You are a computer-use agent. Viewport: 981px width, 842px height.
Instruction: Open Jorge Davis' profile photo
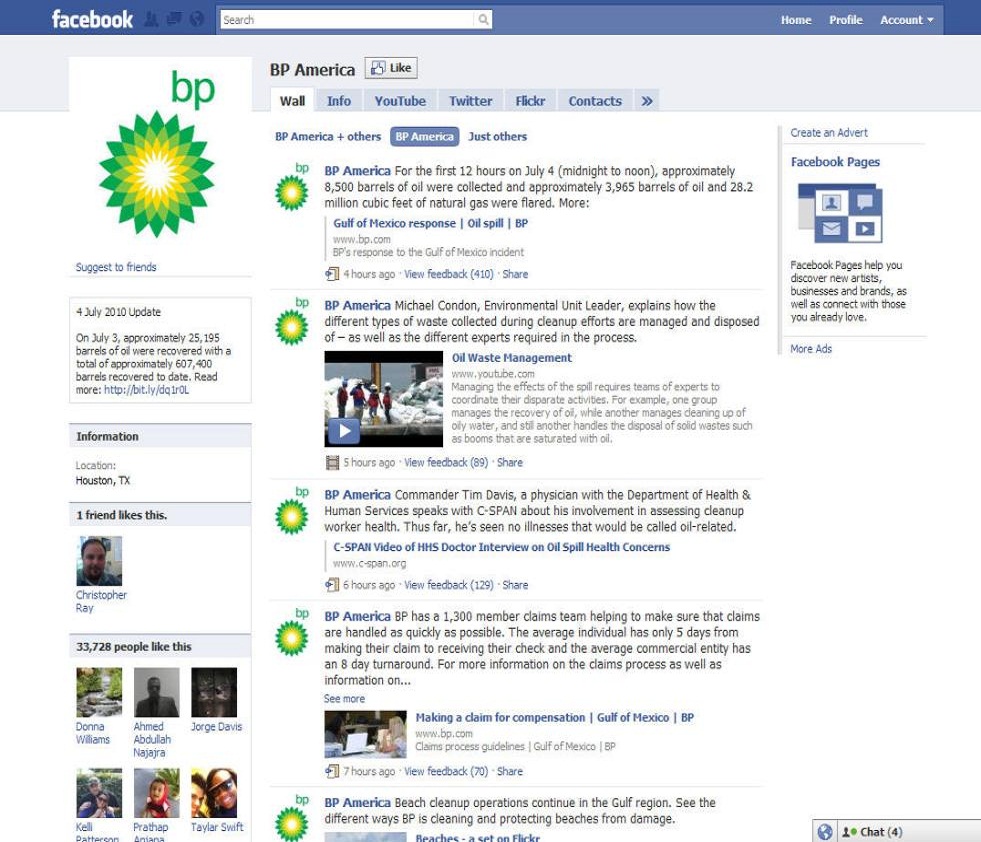tap(214, 692)
